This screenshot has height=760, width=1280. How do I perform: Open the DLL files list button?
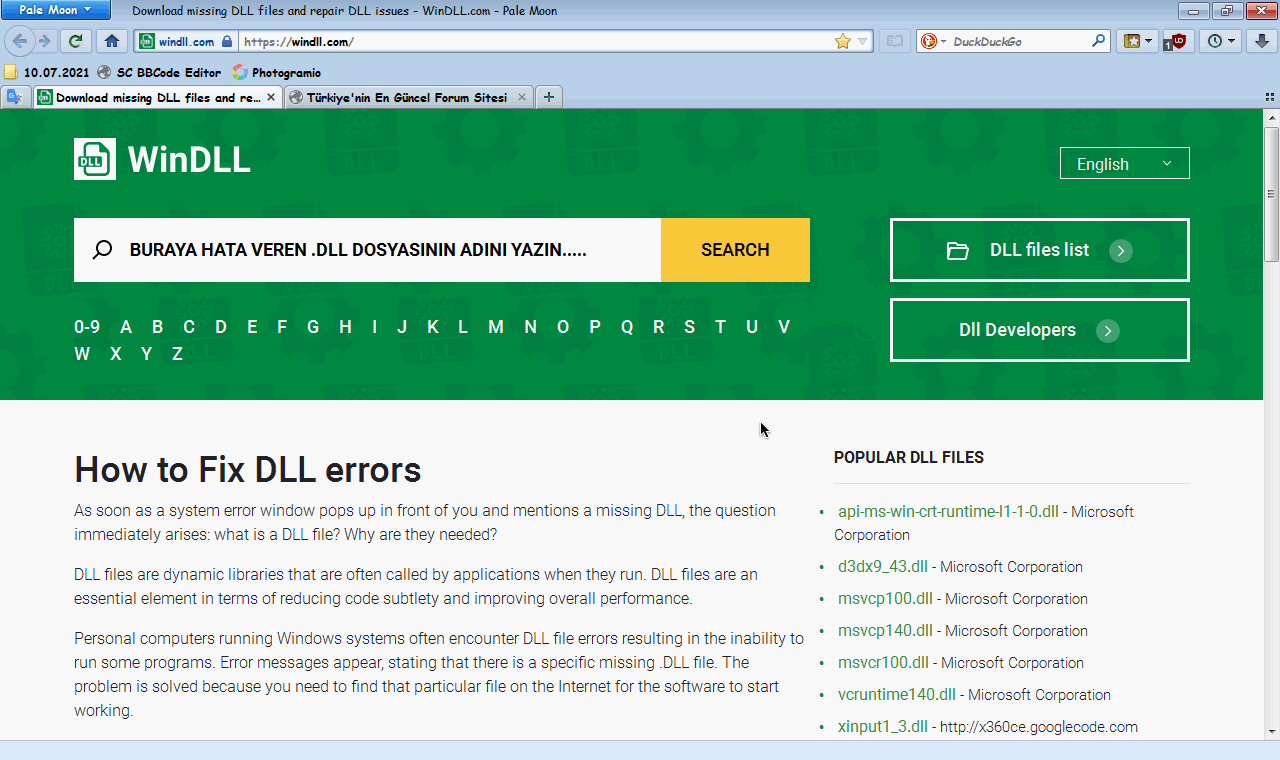1040,250
